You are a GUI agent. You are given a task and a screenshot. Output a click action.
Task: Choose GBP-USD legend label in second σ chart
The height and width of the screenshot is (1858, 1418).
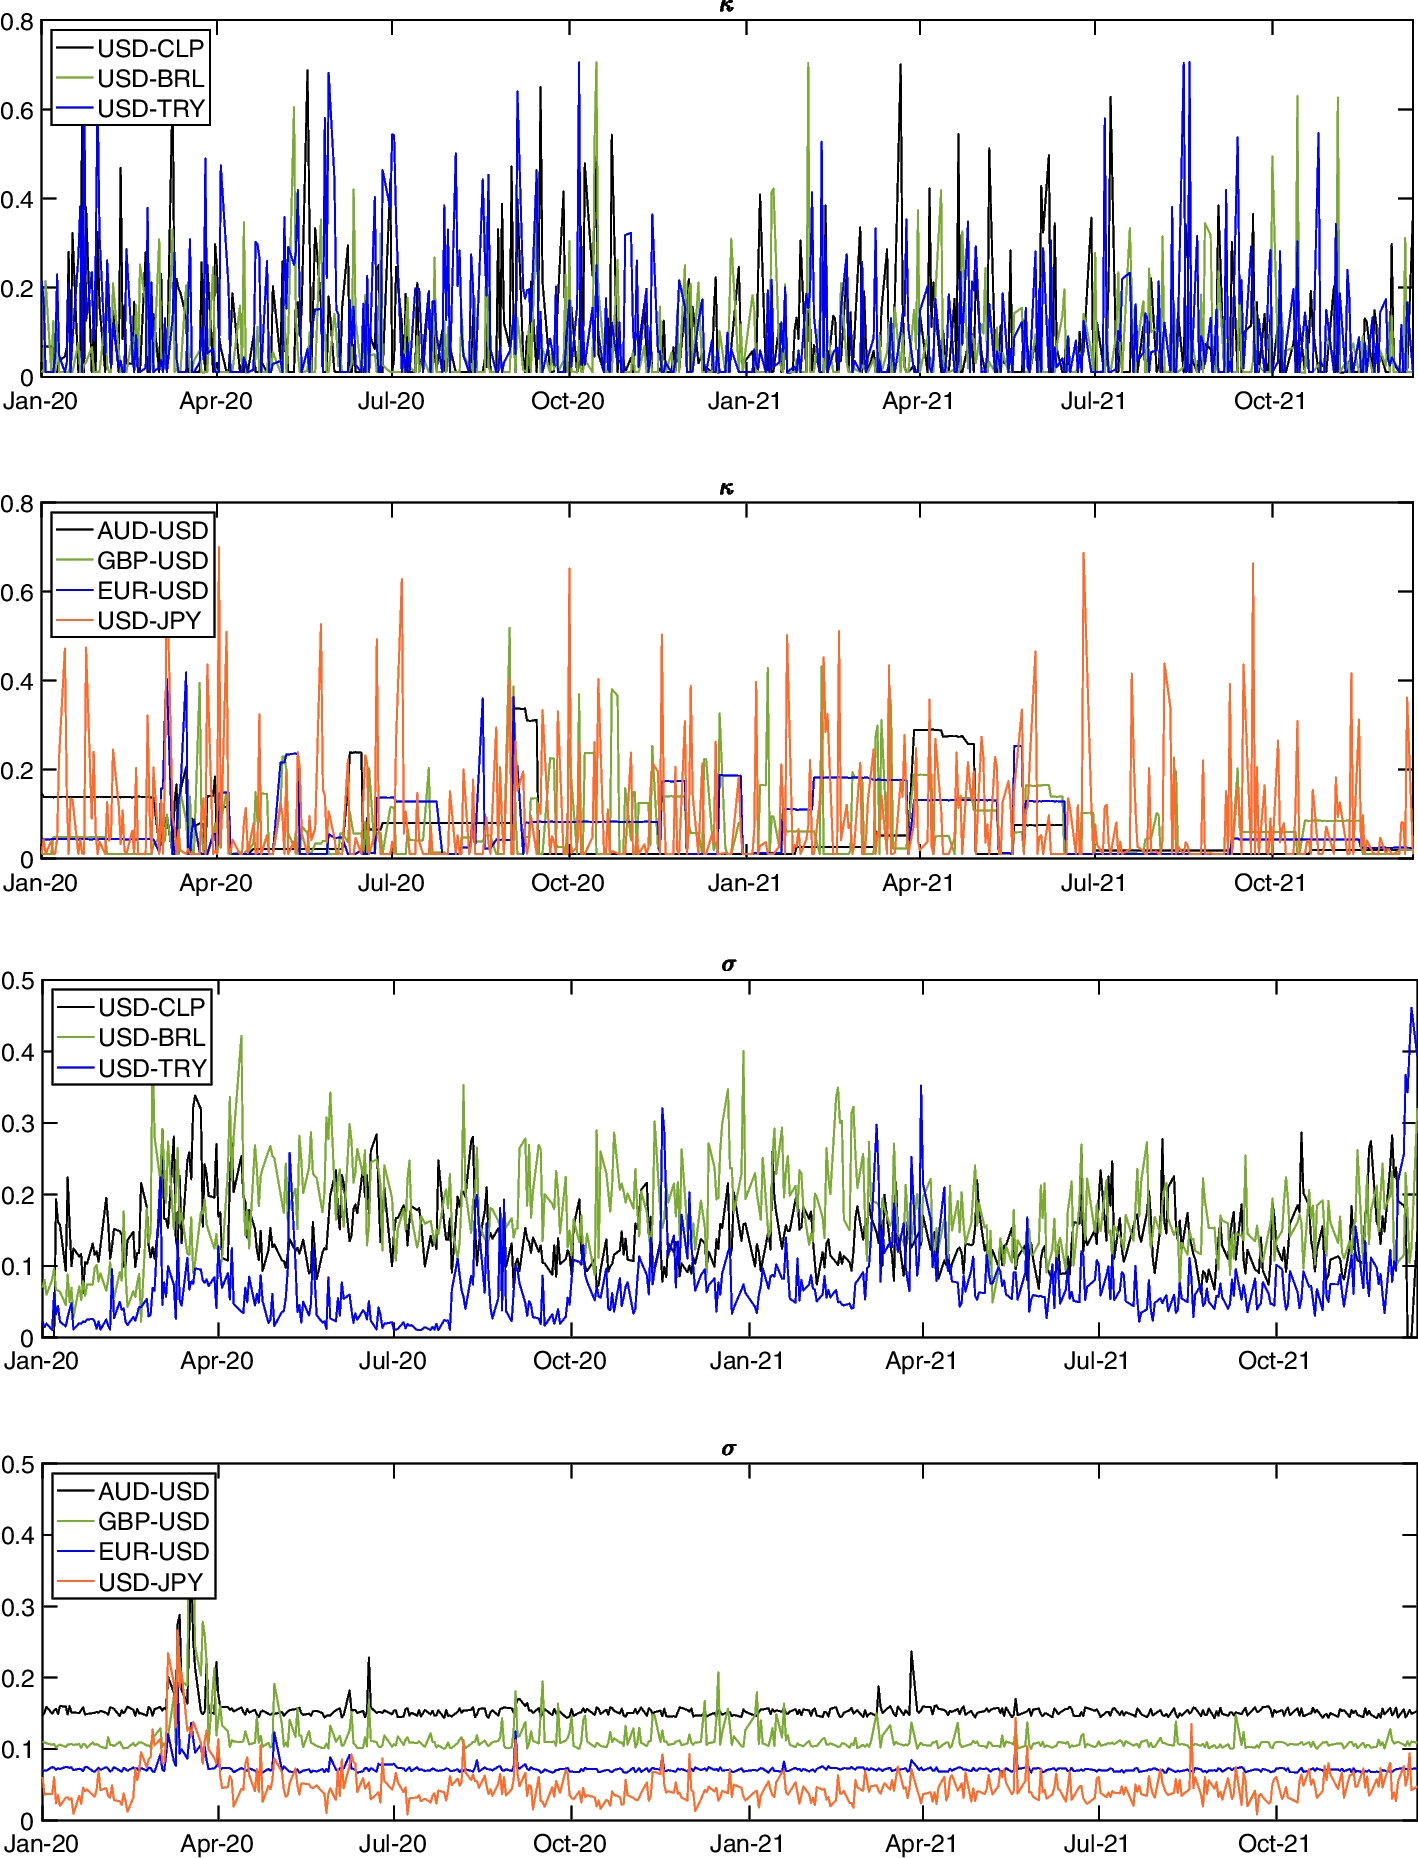[154, 1521]
